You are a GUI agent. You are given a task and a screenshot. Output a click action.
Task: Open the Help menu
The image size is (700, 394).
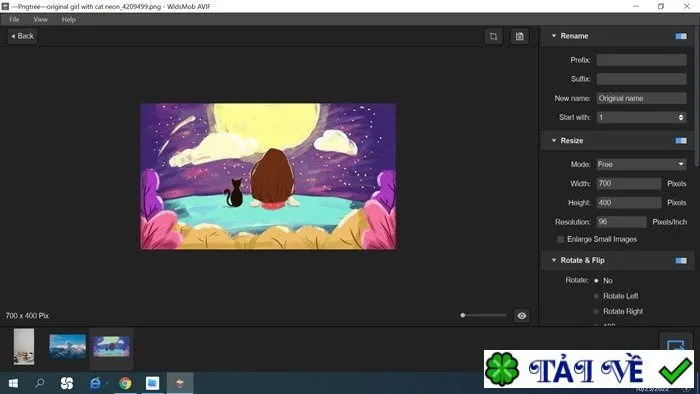69,20
